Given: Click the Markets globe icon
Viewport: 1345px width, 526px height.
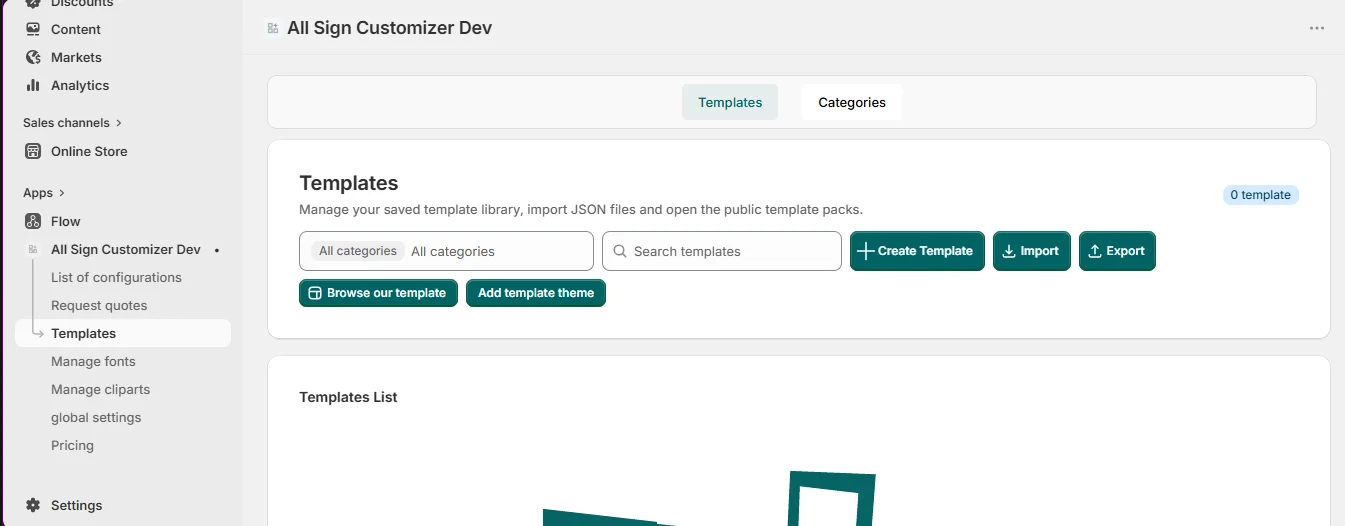Looking at the screenshot, I should point(33,57).
